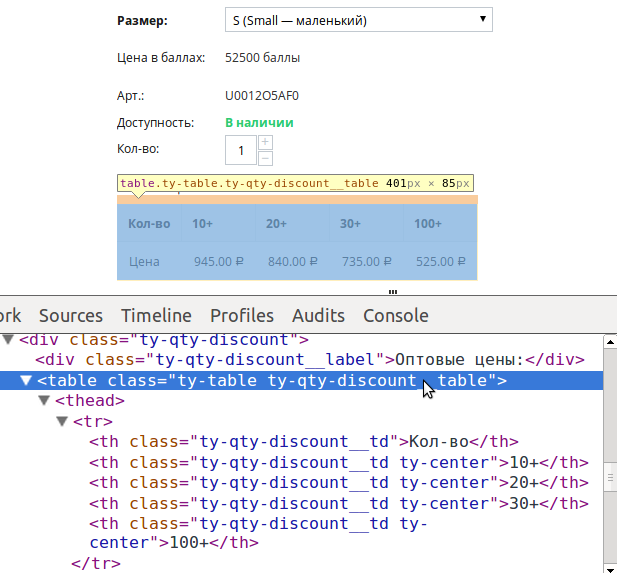Open the Размер size dropdown

pyautogui.click(x=358, y=20)
